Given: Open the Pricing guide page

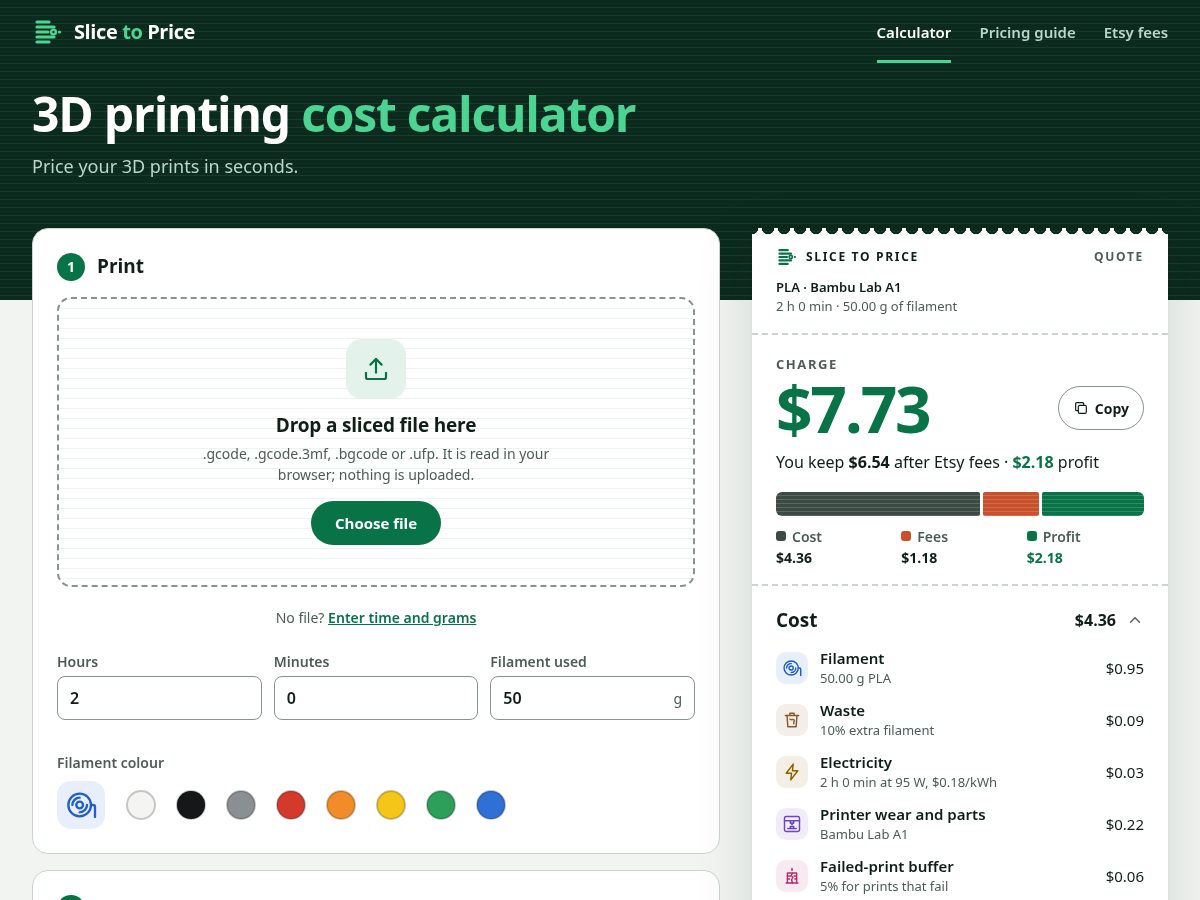Looking at the screenshot, I should 1028,33.
